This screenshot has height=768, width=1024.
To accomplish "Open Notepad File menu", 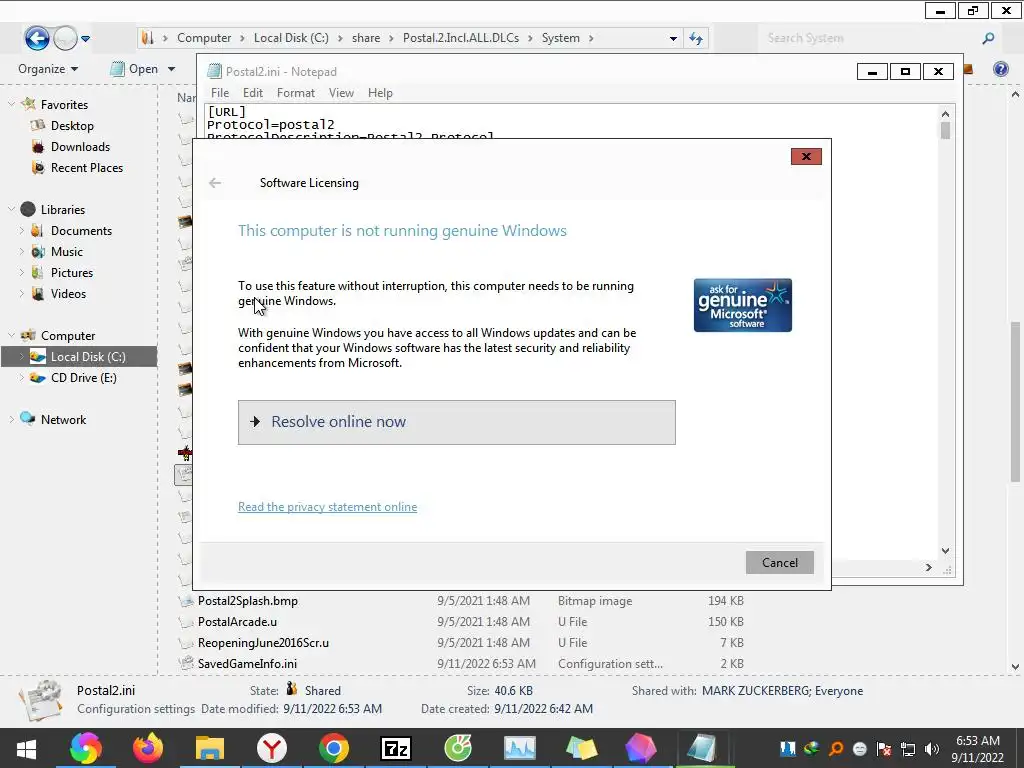I will click(220, 93).
